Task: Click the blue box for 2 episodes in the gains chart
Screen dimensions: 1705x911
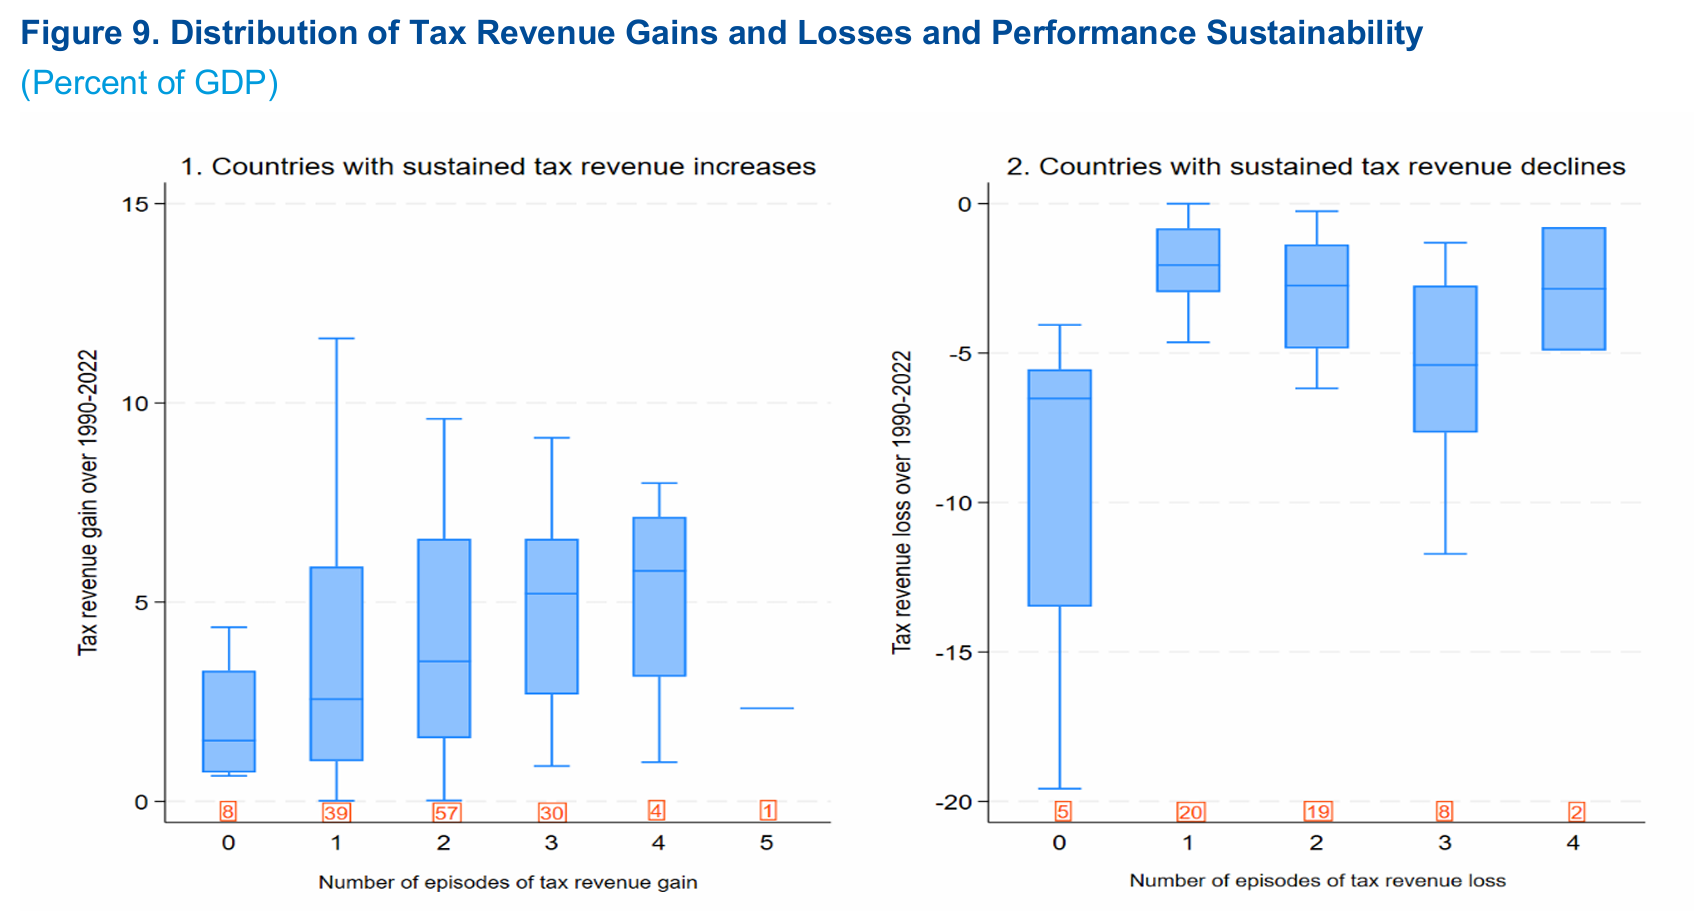Action: (444, 638)
